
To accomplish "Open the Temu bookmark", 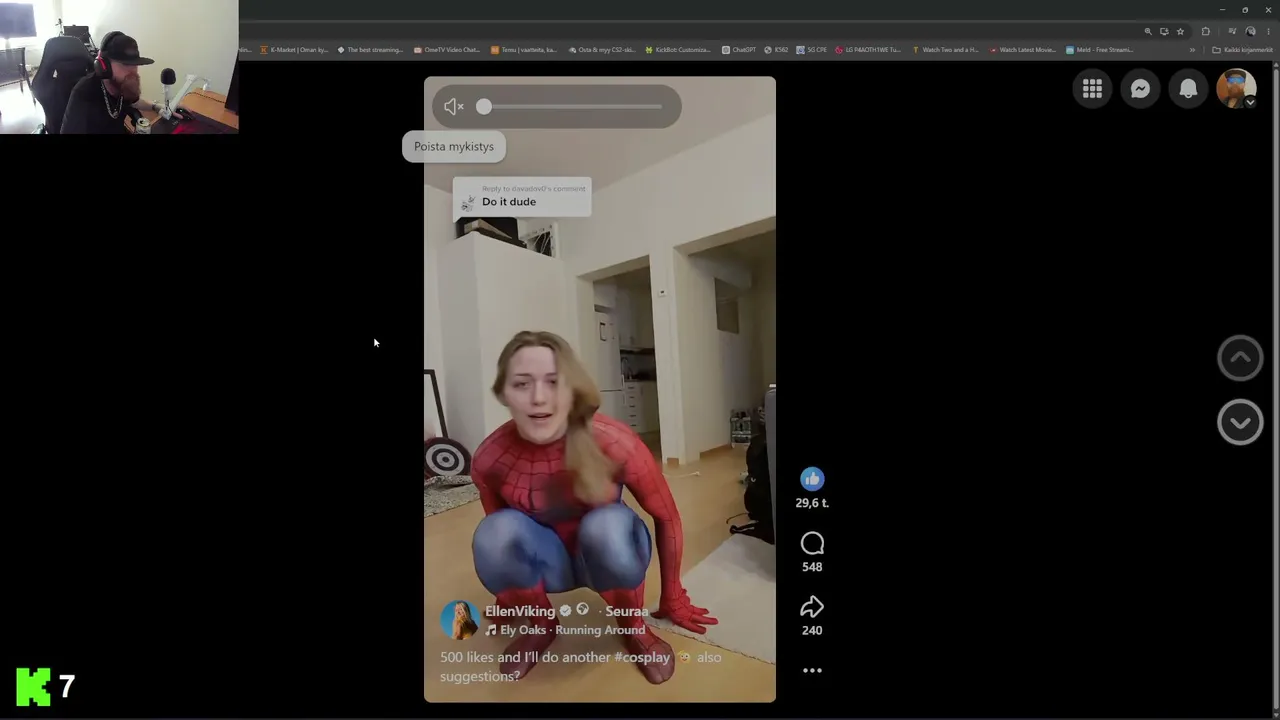I will [524, 49].
